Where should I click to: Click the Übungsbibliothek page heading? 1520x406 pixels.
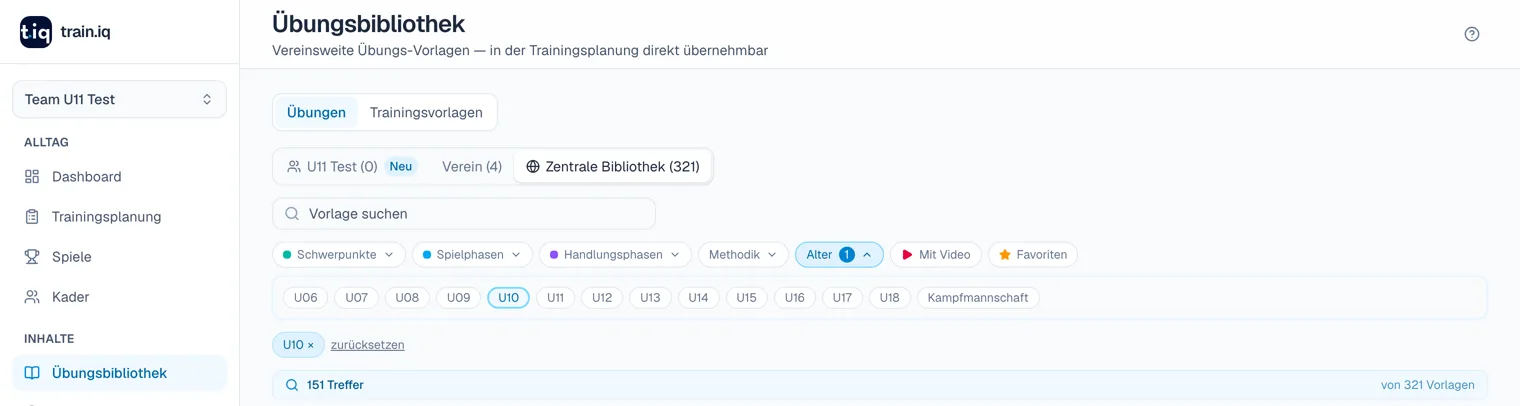[368, 23]
